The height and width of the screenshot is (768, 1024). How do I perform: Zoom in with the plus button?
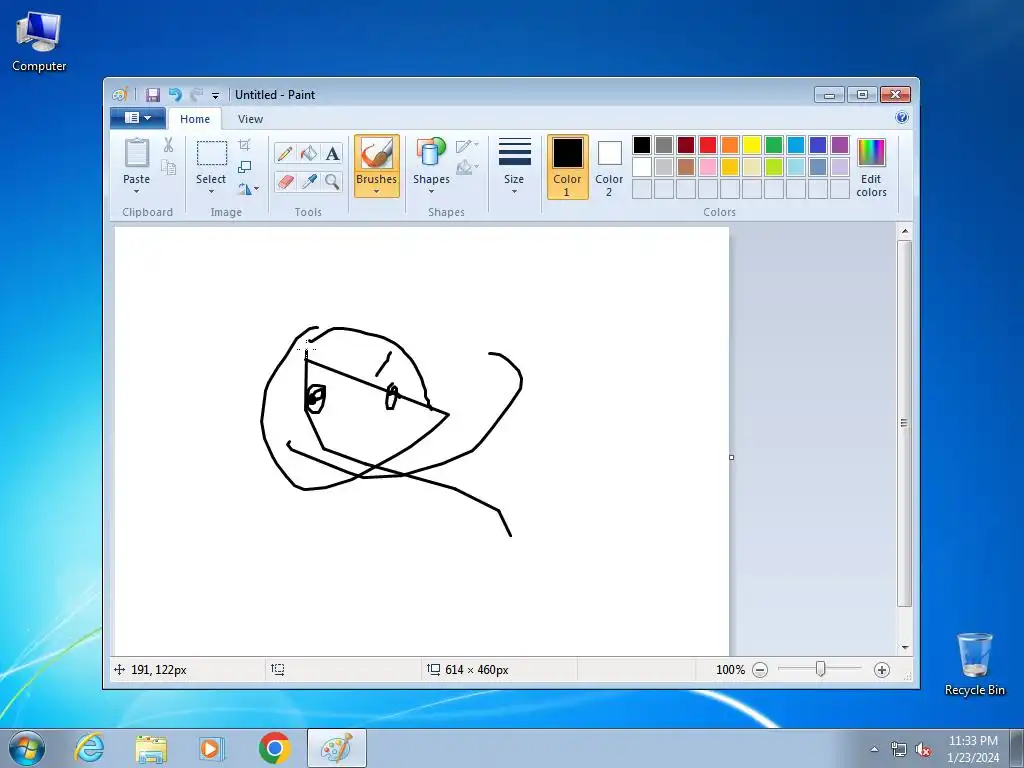pos(882,669)
